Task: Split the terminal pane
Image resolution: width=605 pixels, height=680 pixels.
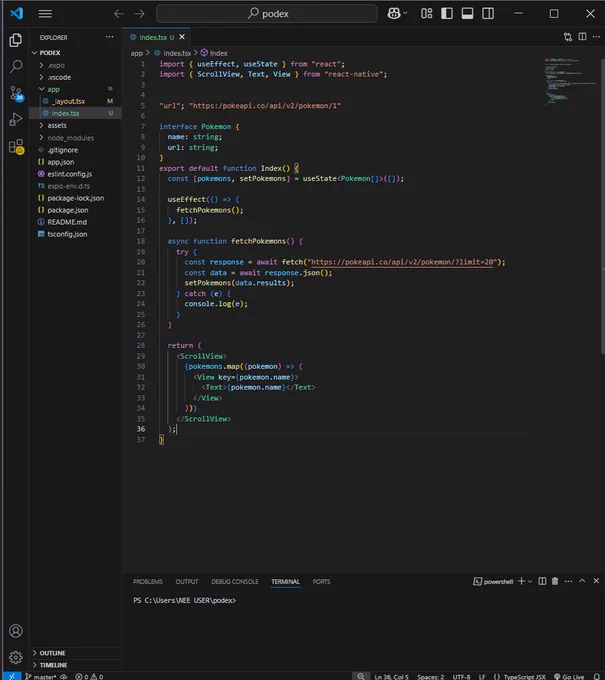Action: [542, 581]
